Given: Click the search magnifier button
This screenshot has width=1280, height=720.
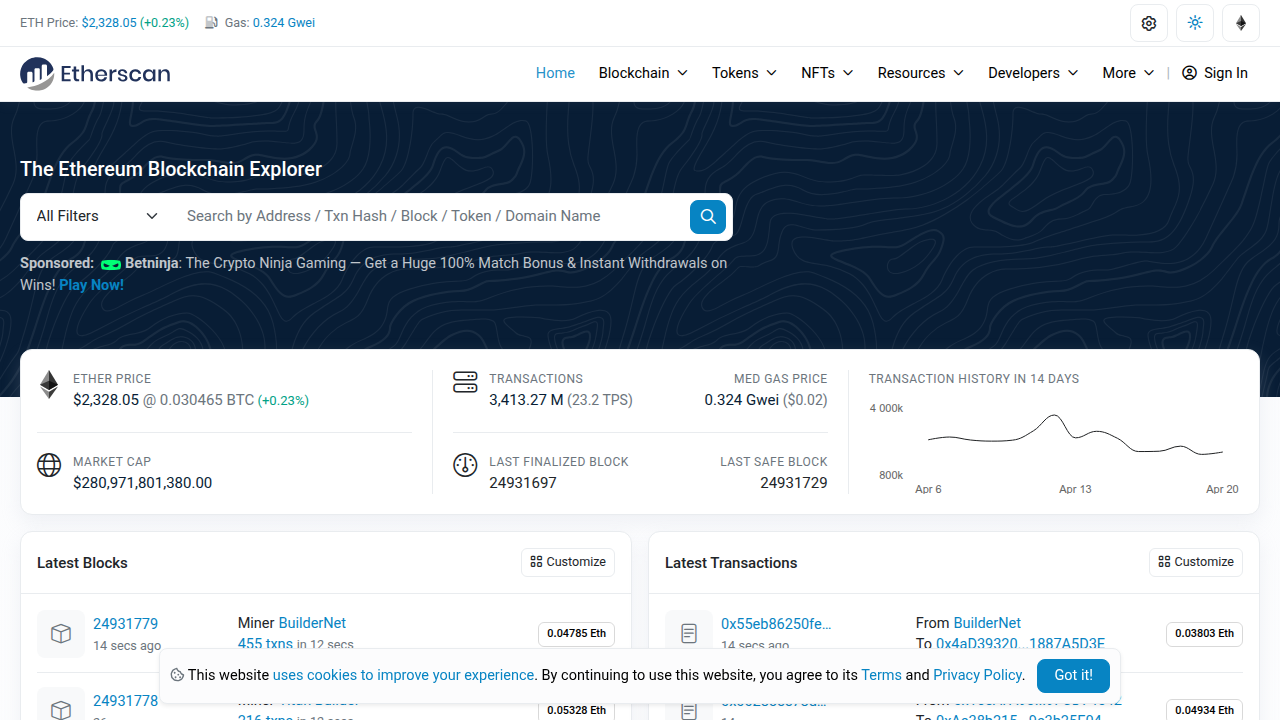Looking at the screenshot, I should coord(707,216).
